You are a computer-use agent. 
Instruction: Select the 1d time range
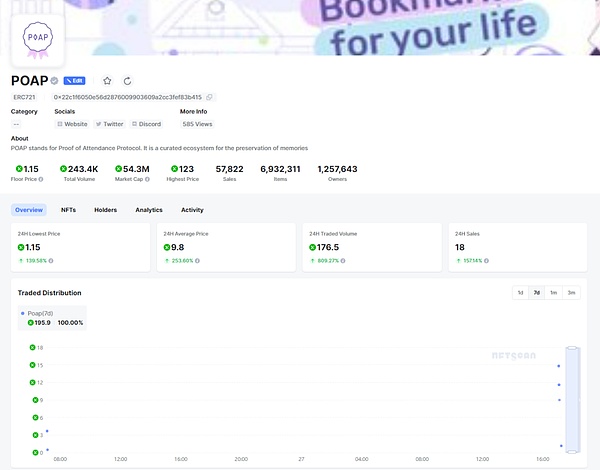(x=519, y=292)
